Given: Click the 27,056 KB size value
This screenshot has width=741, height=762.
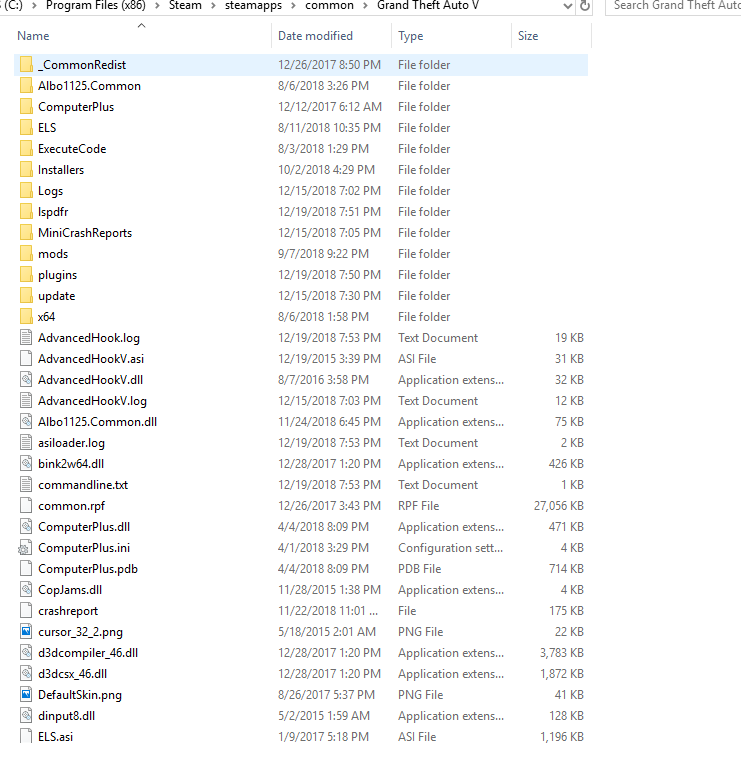Looking at the screenshot, I should (x=558, y=506).
